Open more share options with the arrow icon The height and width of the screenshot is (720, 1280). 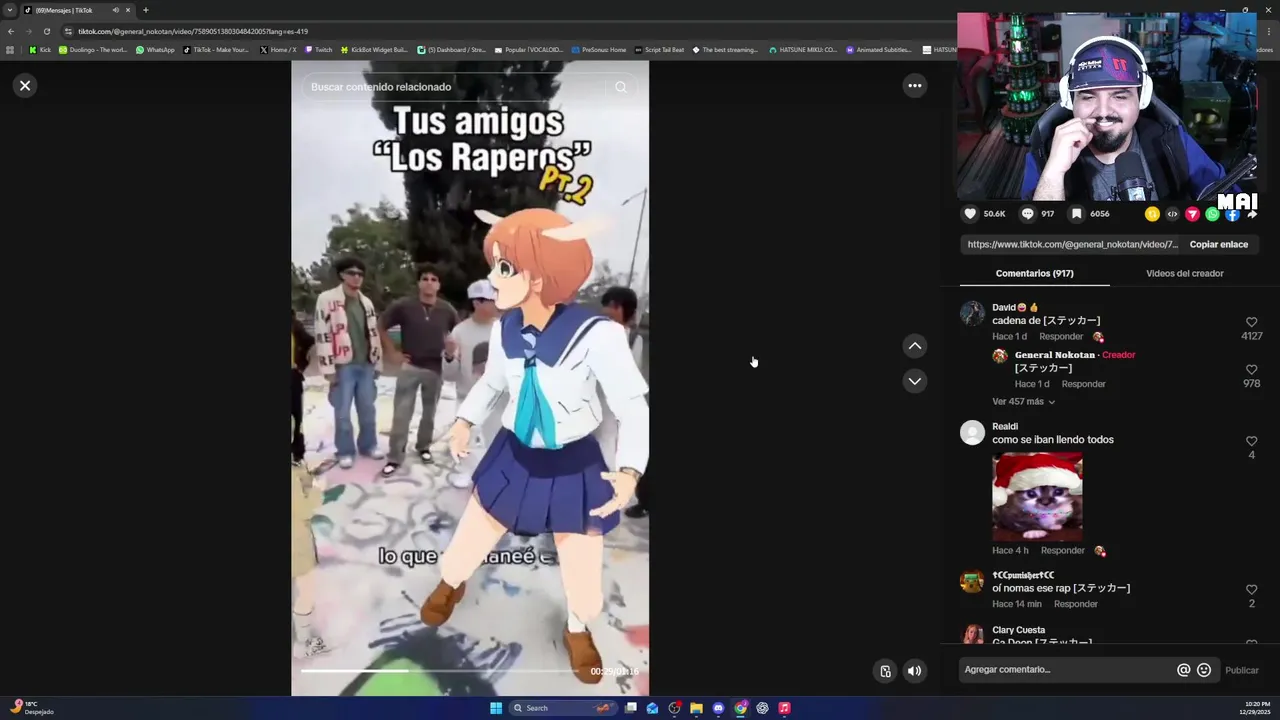tap(1252, 214)
